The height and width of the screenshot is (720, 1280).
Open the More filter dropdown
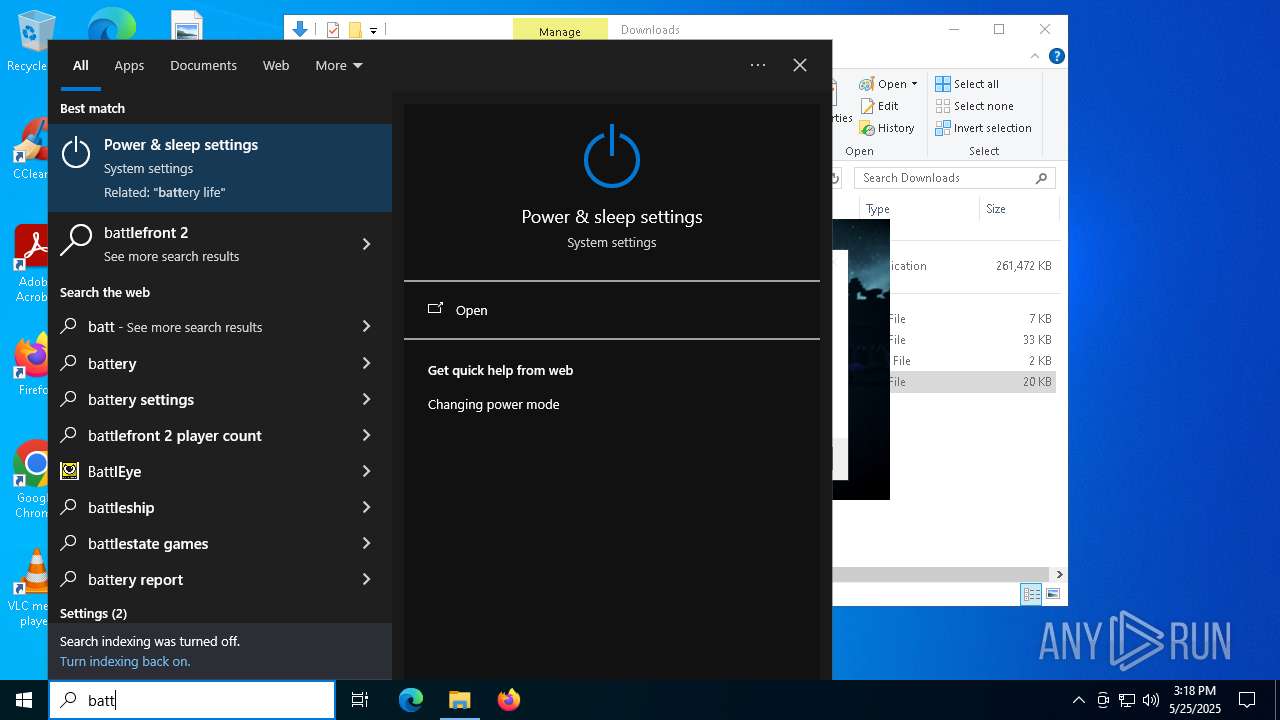[x=339, y=65]
